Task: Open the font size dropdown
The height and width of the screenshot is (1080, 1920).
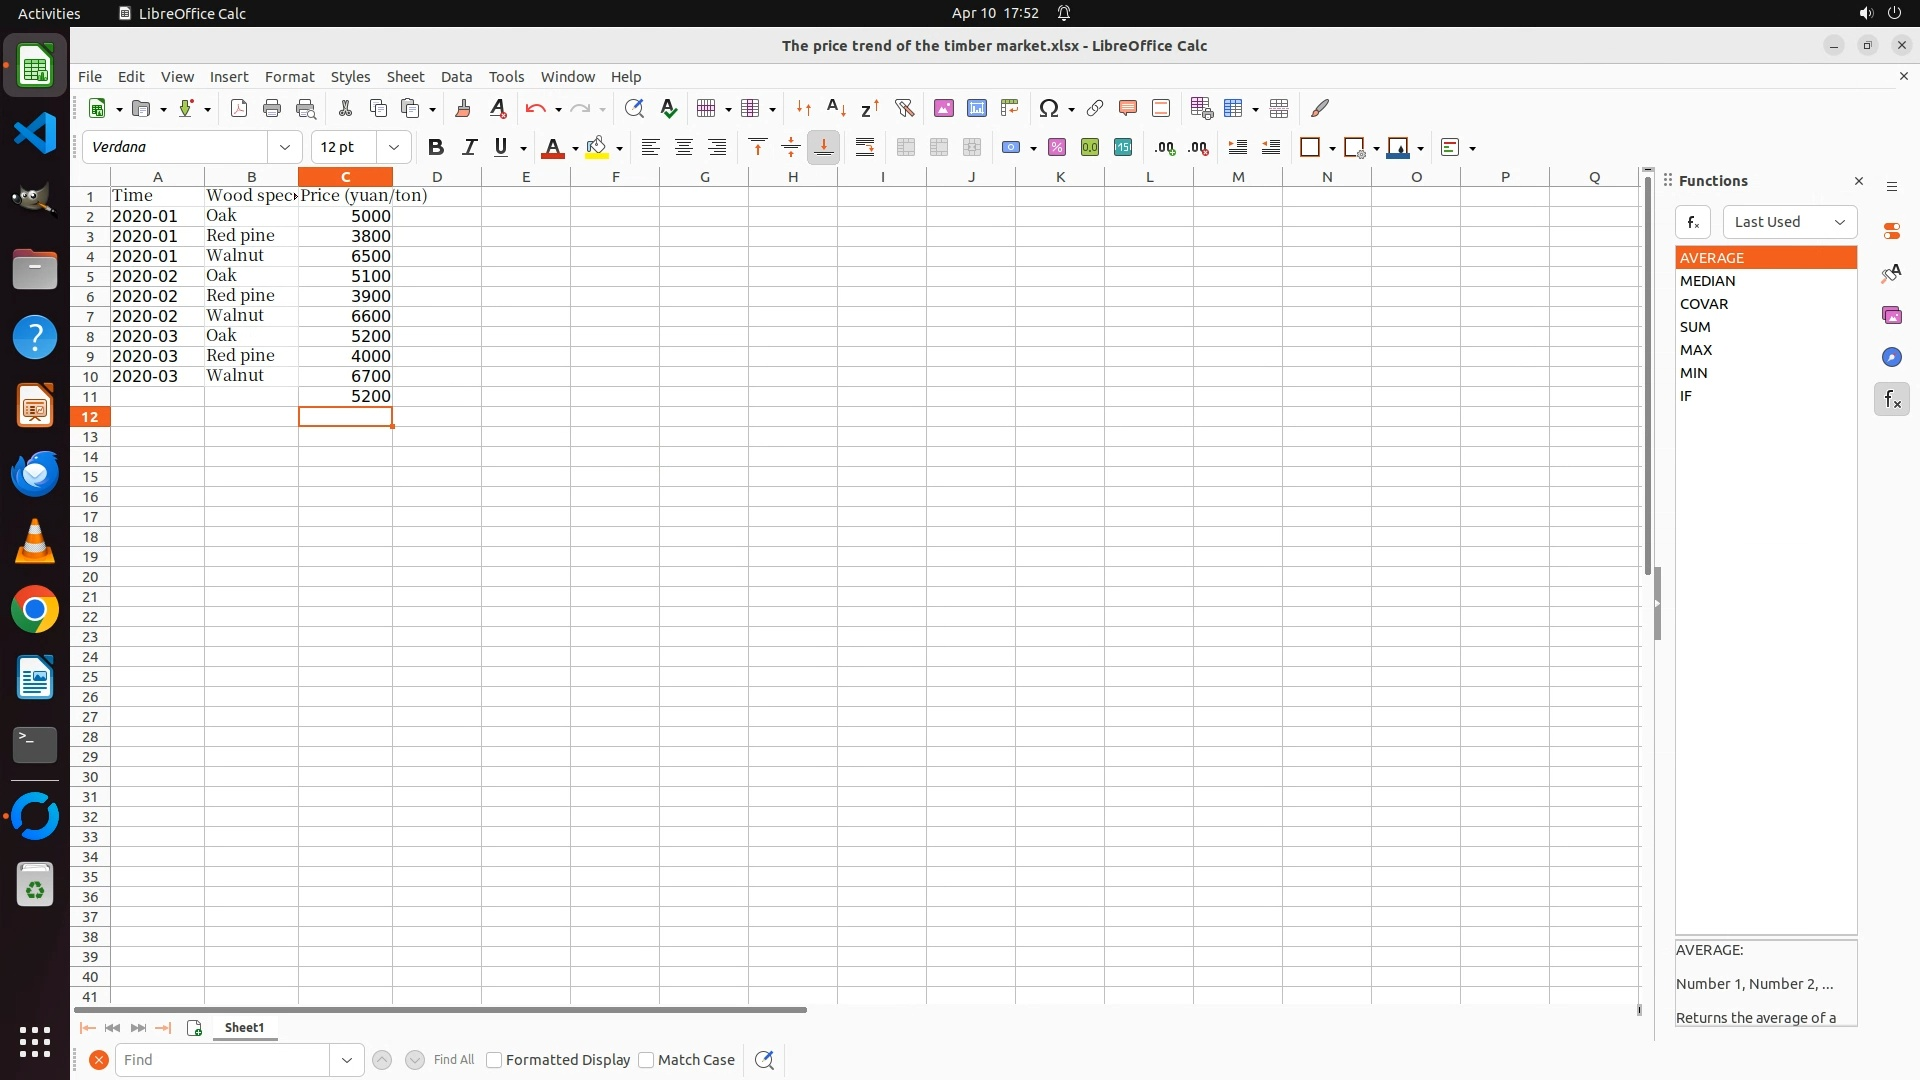Action: click(x=394, y=147)
